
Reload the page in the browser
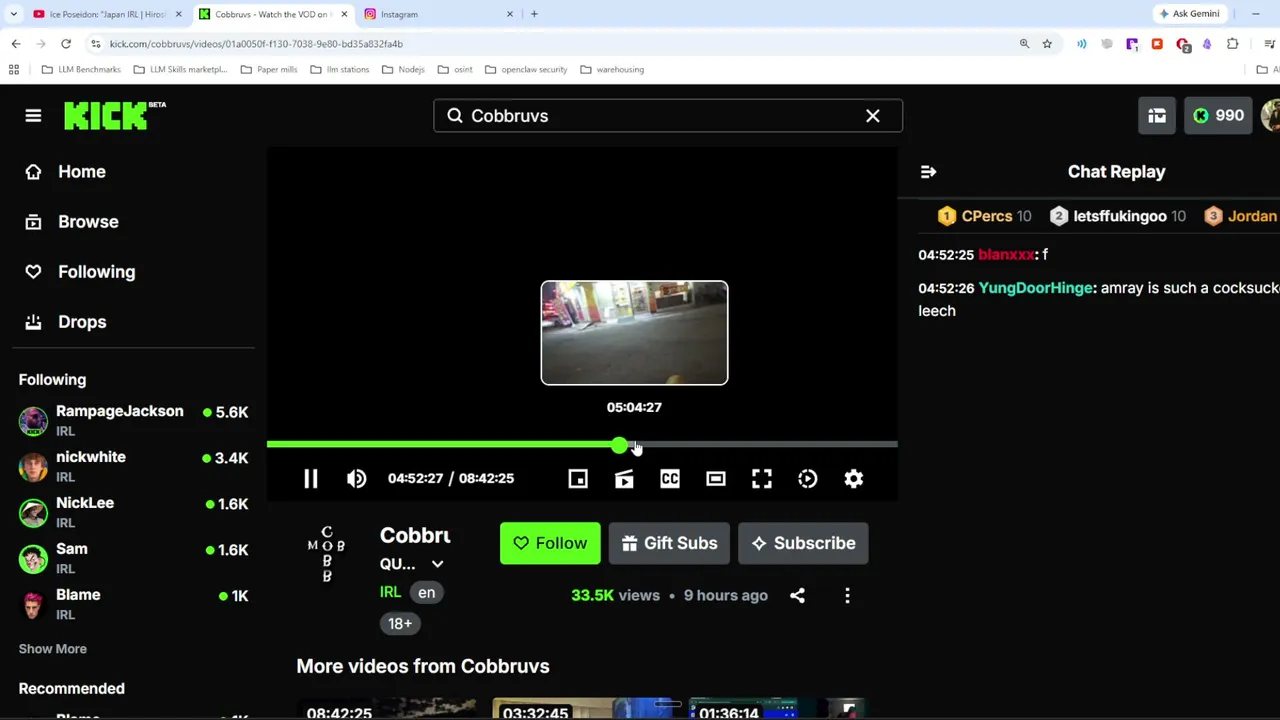[66, 44]
